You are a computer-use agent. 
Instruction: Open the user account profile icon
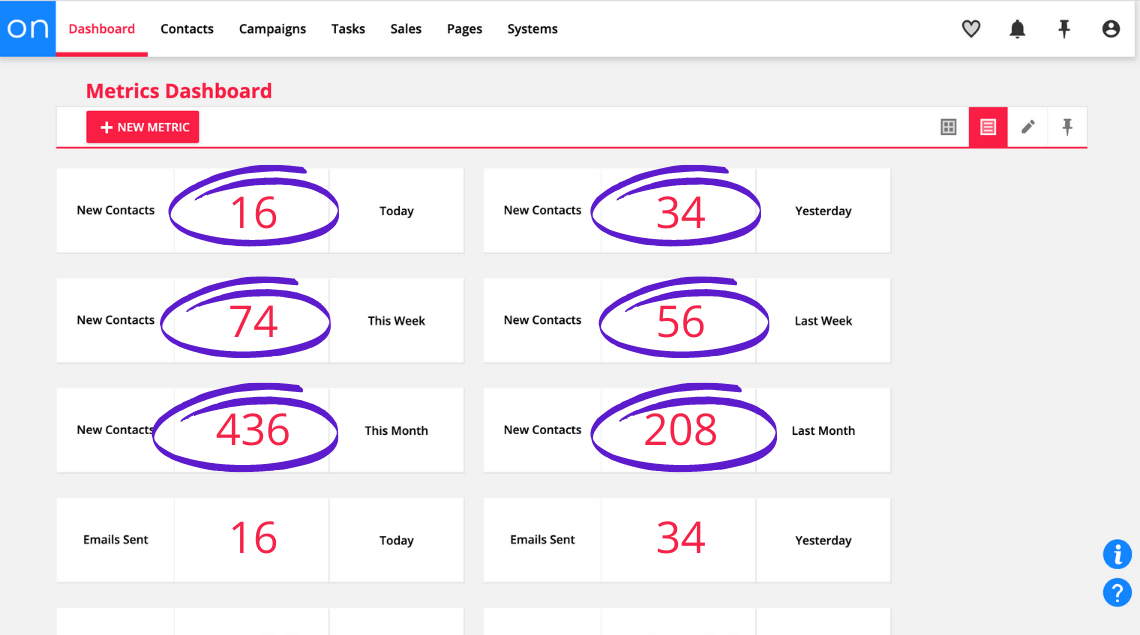(1110, 29)
